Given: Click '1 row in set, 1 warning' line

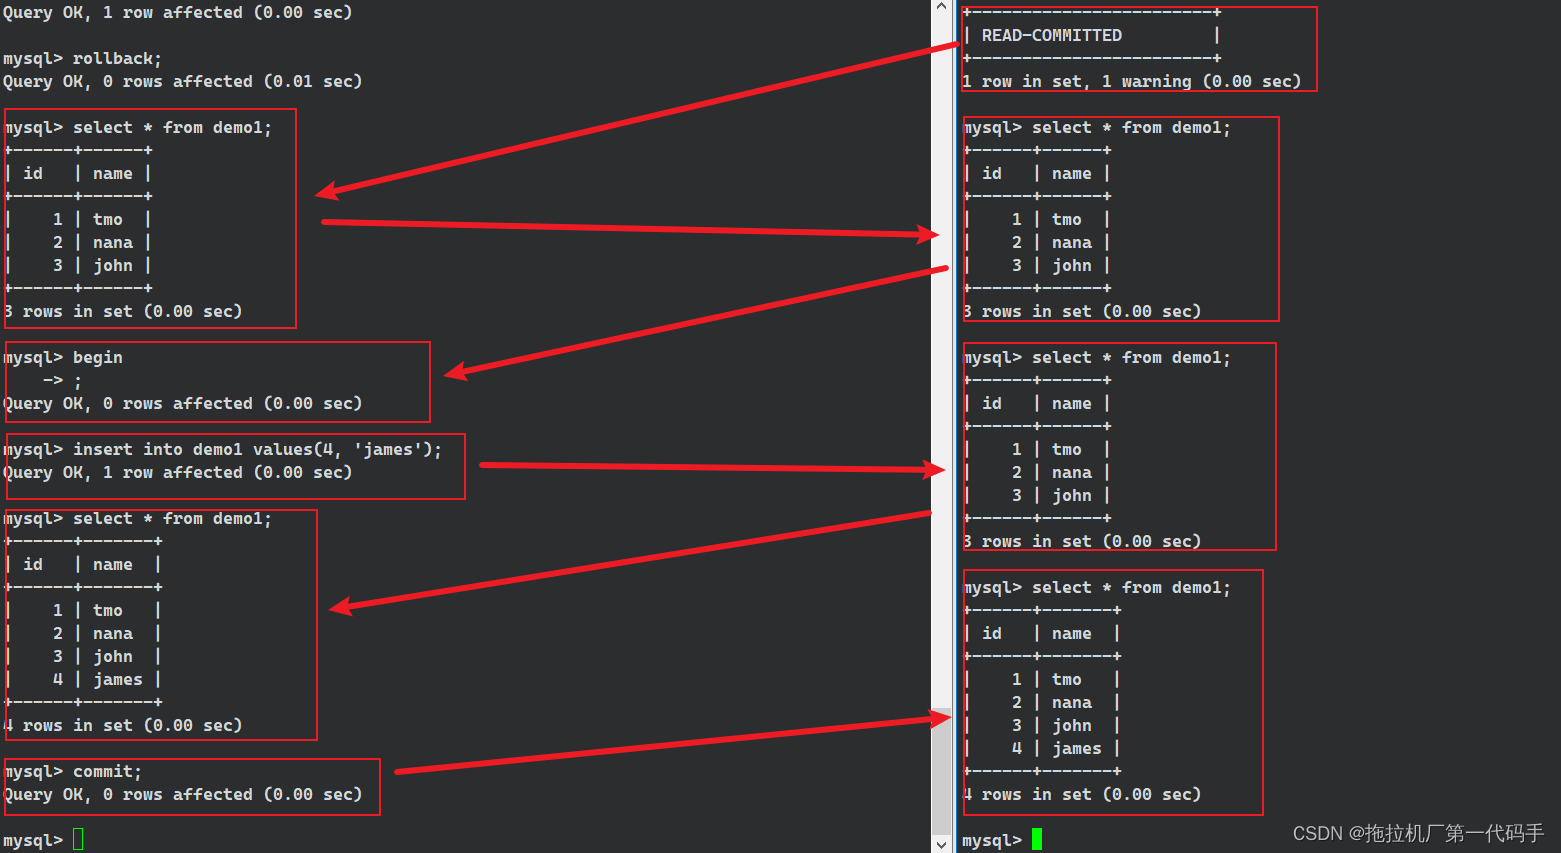Looking at the screenshot, I should pyautogui.click(x=1131, y=82).
